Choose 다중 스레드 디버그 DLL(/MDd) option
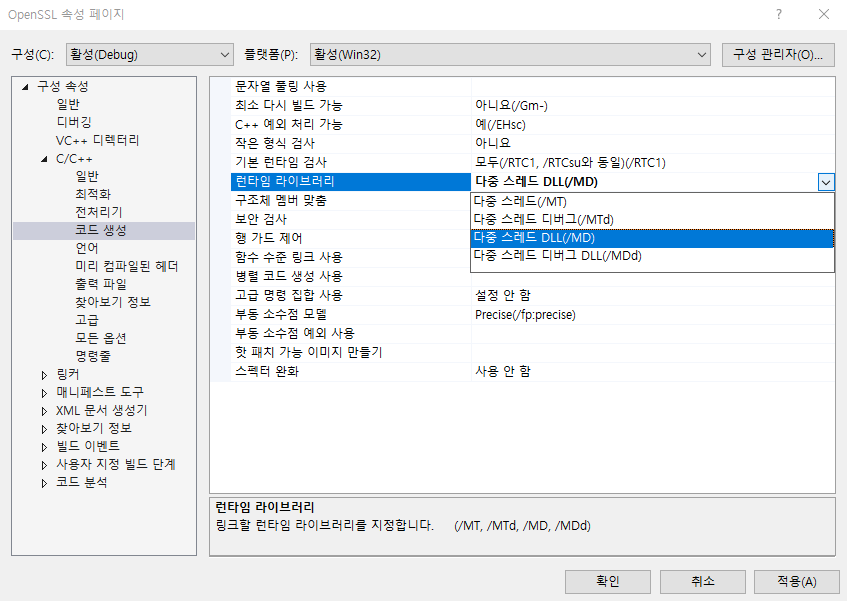847x601 pixels. 652,255
